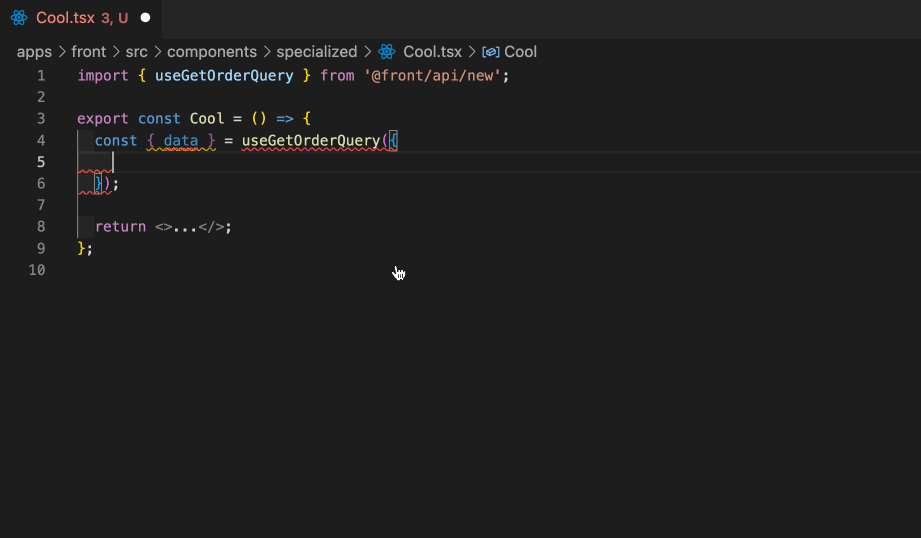Click the 'from' keyword on line 1
The height and width of the screenshot is (538, 921).
[337, 76]
